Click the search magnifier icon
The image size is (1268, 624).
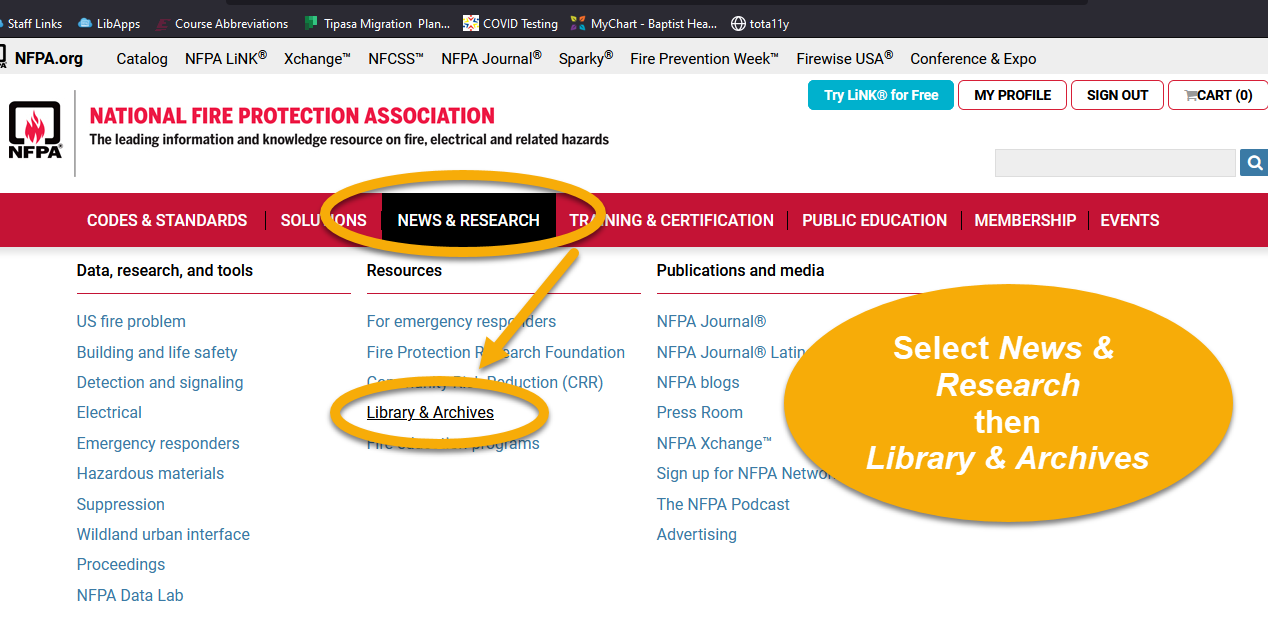tap(1254, 162)
